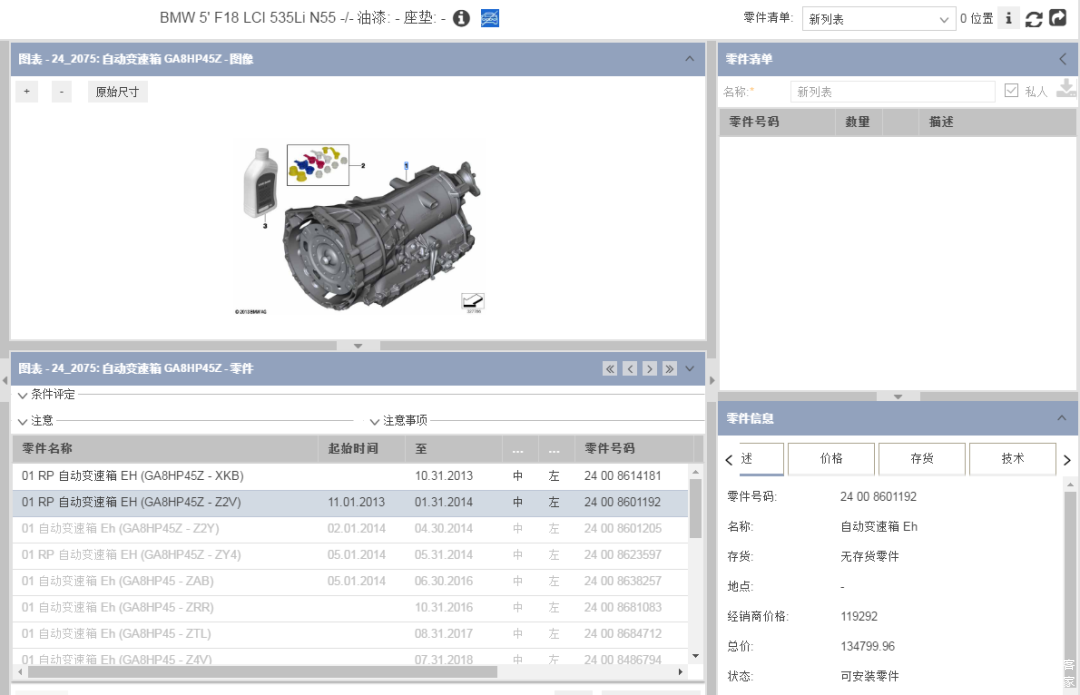Refresh the parts list with the sync icon
The width and height of the screenshot is (1080, 695).
1034,19
